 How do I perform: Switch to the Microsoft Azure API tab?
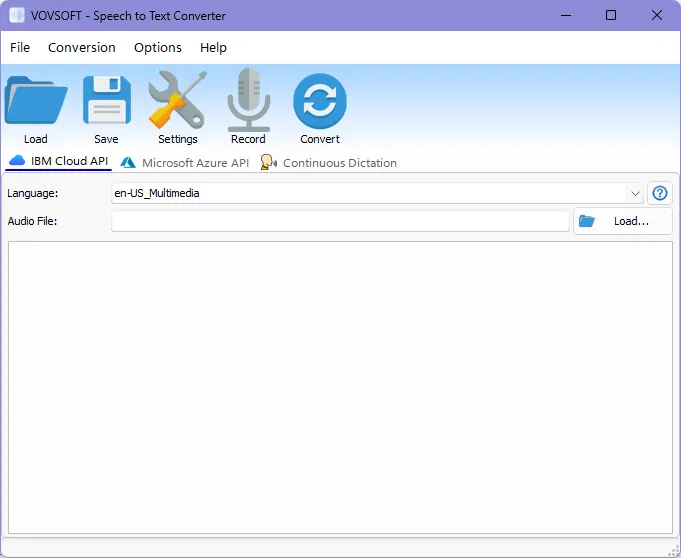pyautogui.click(x=185, y=163)
